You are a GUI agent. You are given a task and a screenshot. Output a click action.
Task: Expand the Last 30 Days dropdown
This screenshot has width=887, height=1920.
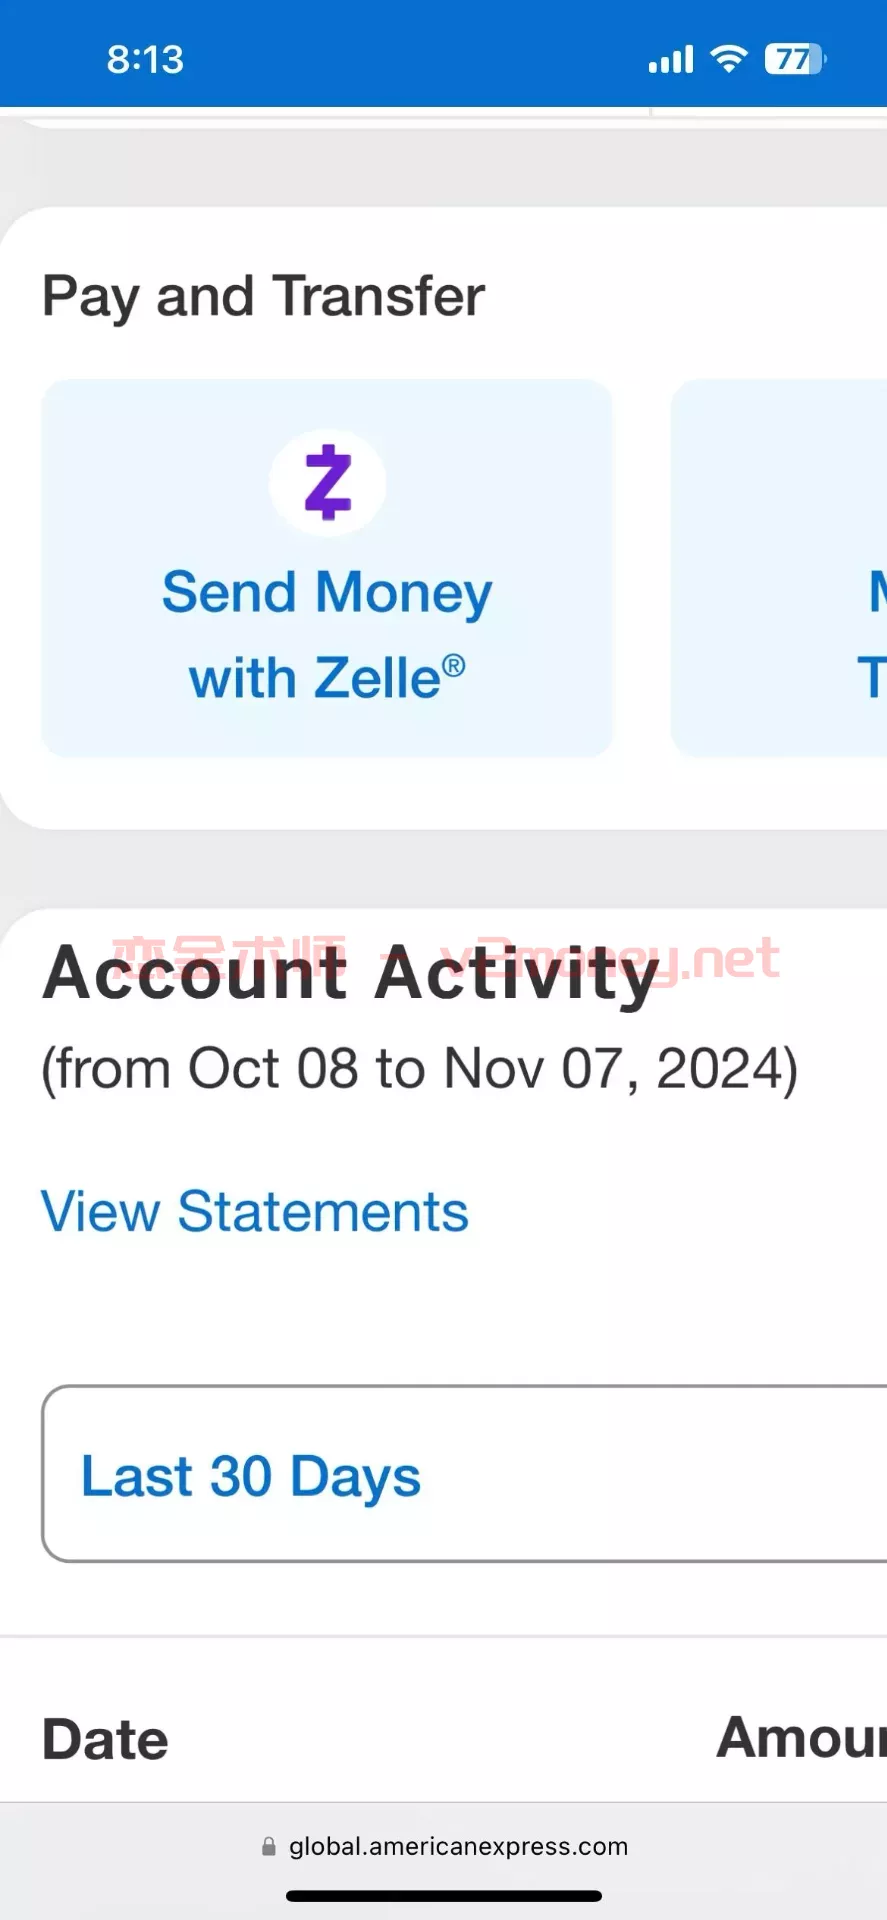[x=464, y=1474]
